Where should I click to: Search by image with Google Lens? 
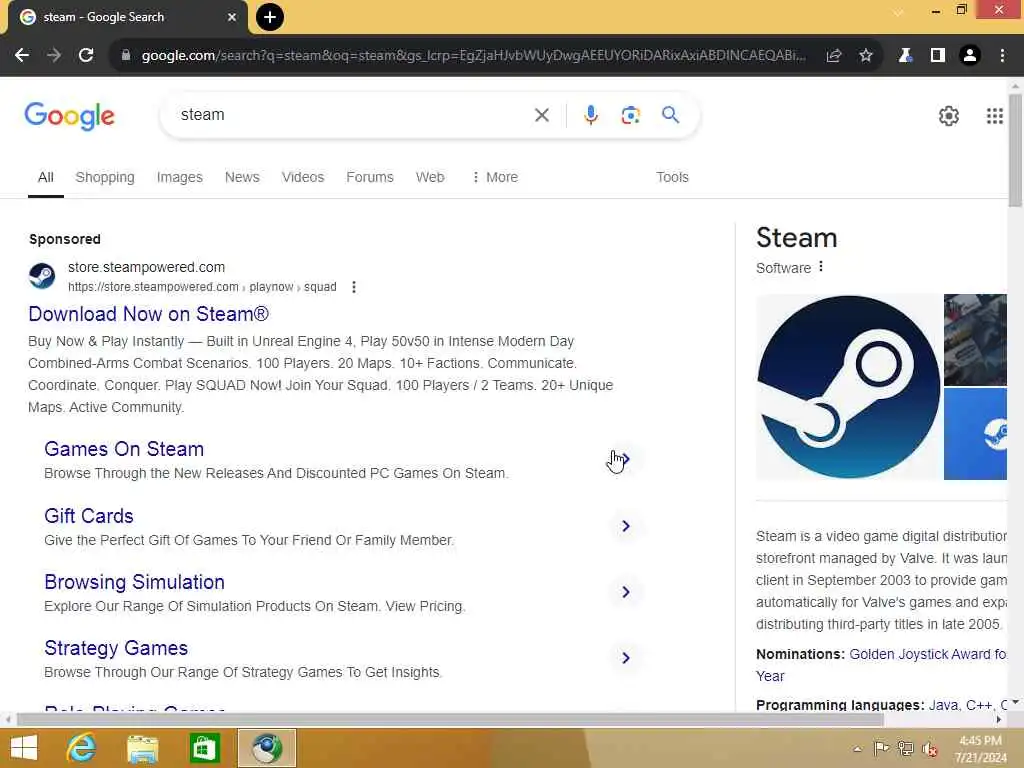[630, 116]
